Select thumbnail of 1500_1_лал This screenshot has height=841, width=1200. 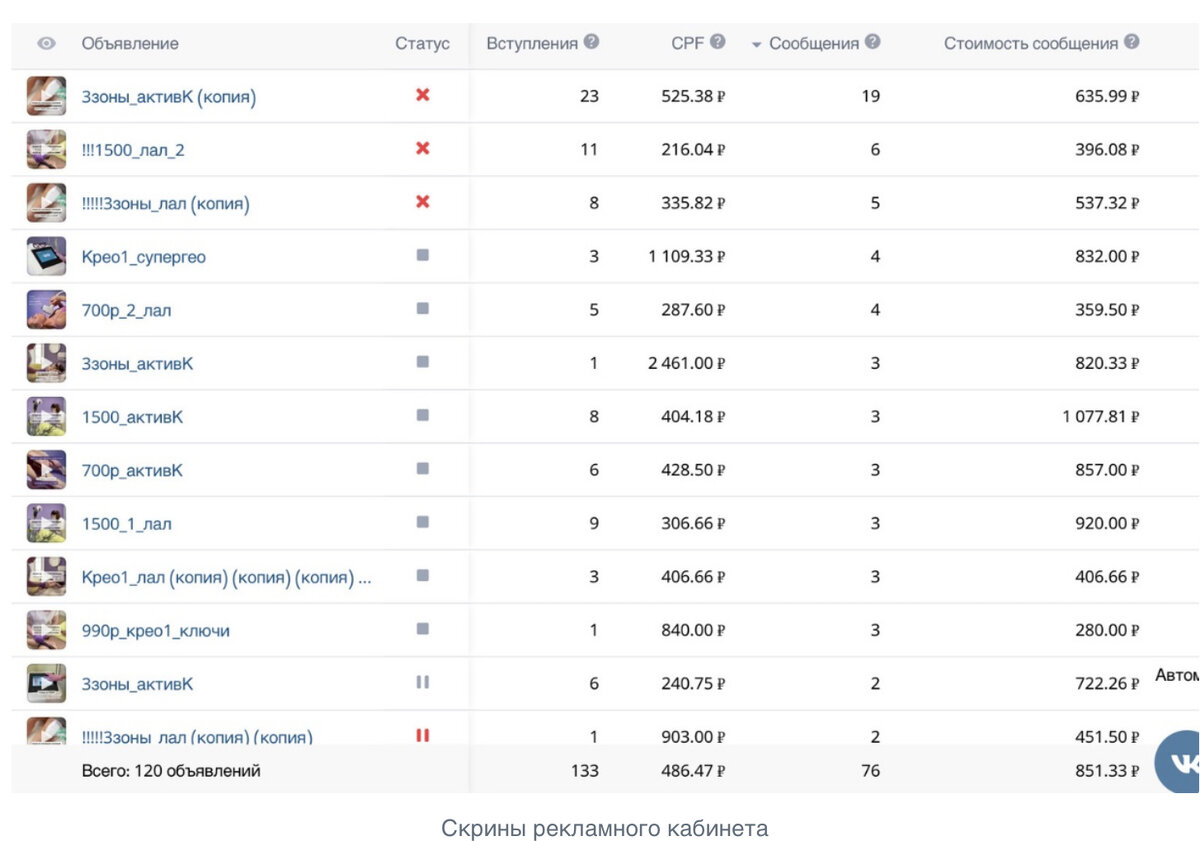[46, 523]
